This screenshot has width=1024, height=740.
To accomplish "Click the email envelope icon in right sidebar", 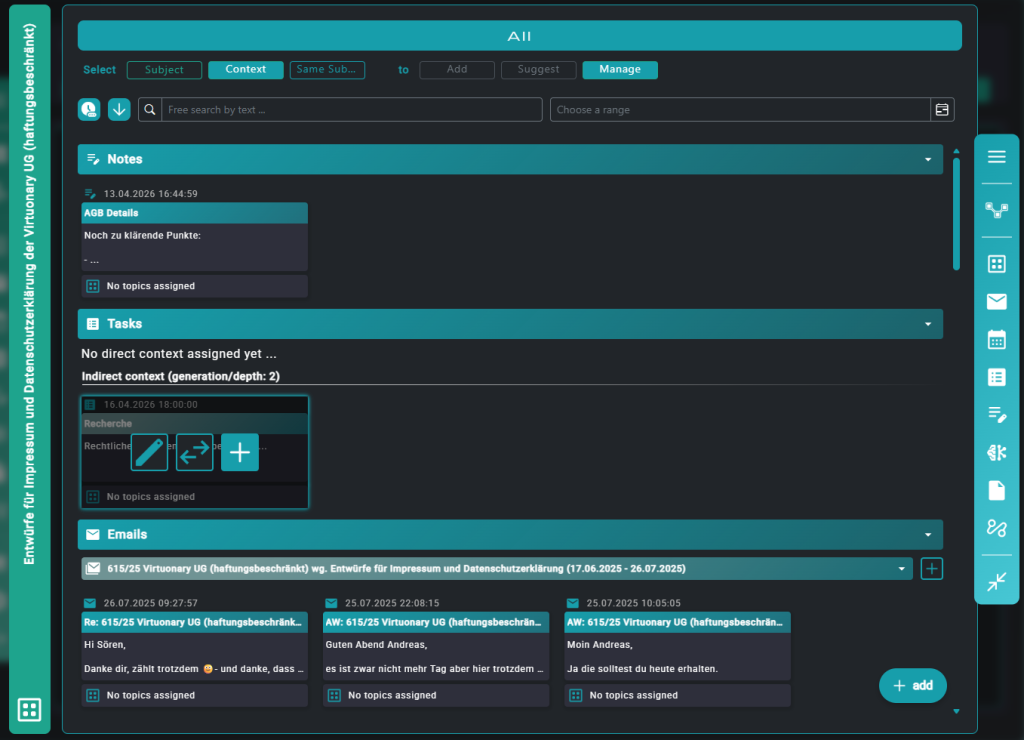I will 996,301.
